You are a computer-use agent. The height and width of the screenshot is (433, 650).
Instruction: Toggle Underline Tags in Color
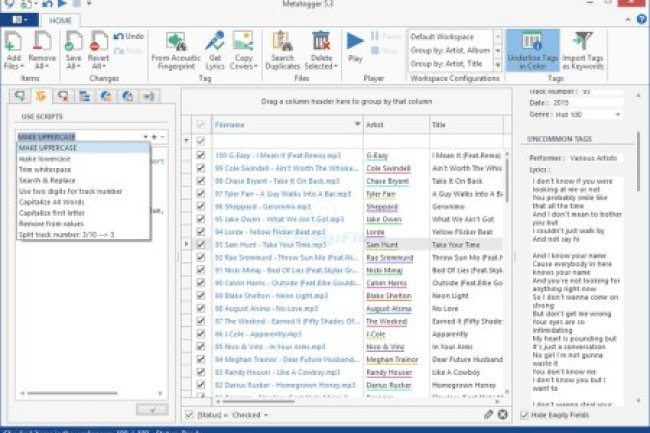(533, 50)
